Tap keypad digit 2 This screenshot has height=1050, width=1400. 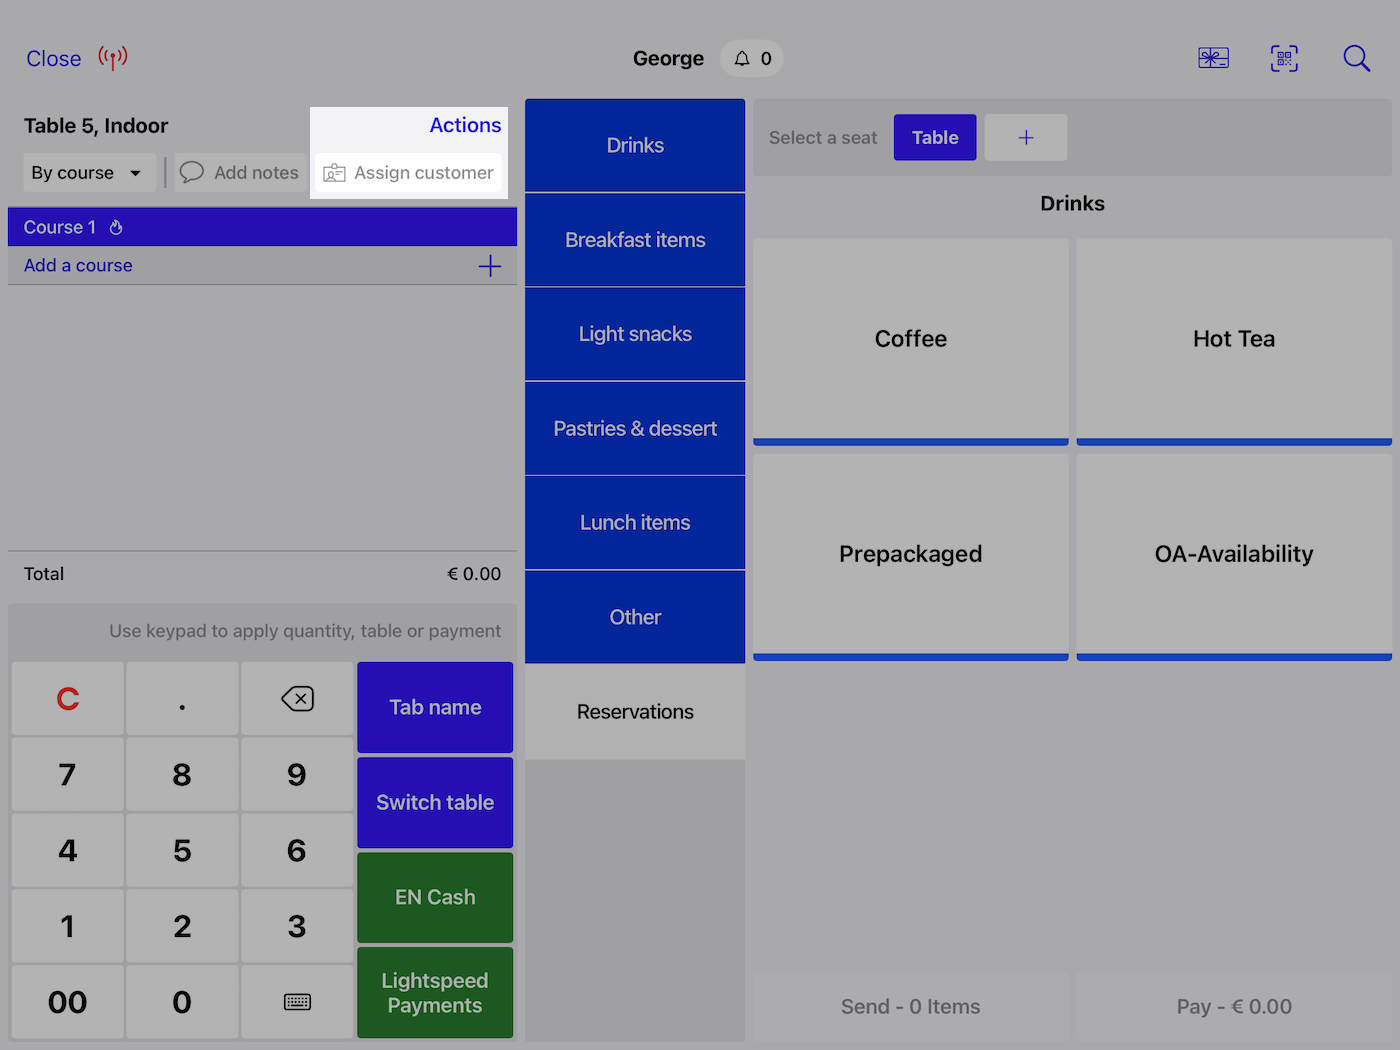tap(182, 927)
